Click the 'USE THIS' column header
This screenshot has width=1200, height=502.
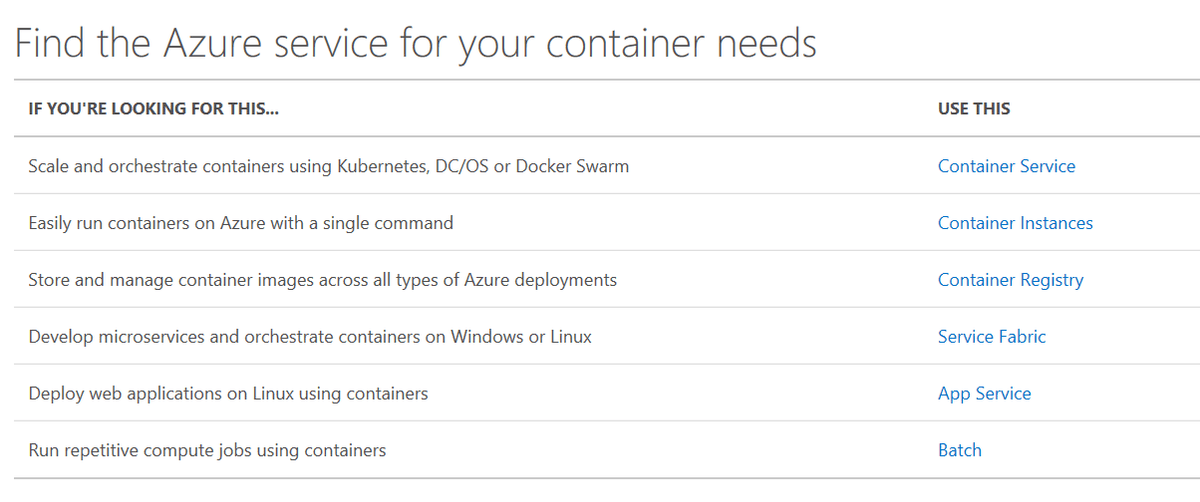tap(974, 108)
